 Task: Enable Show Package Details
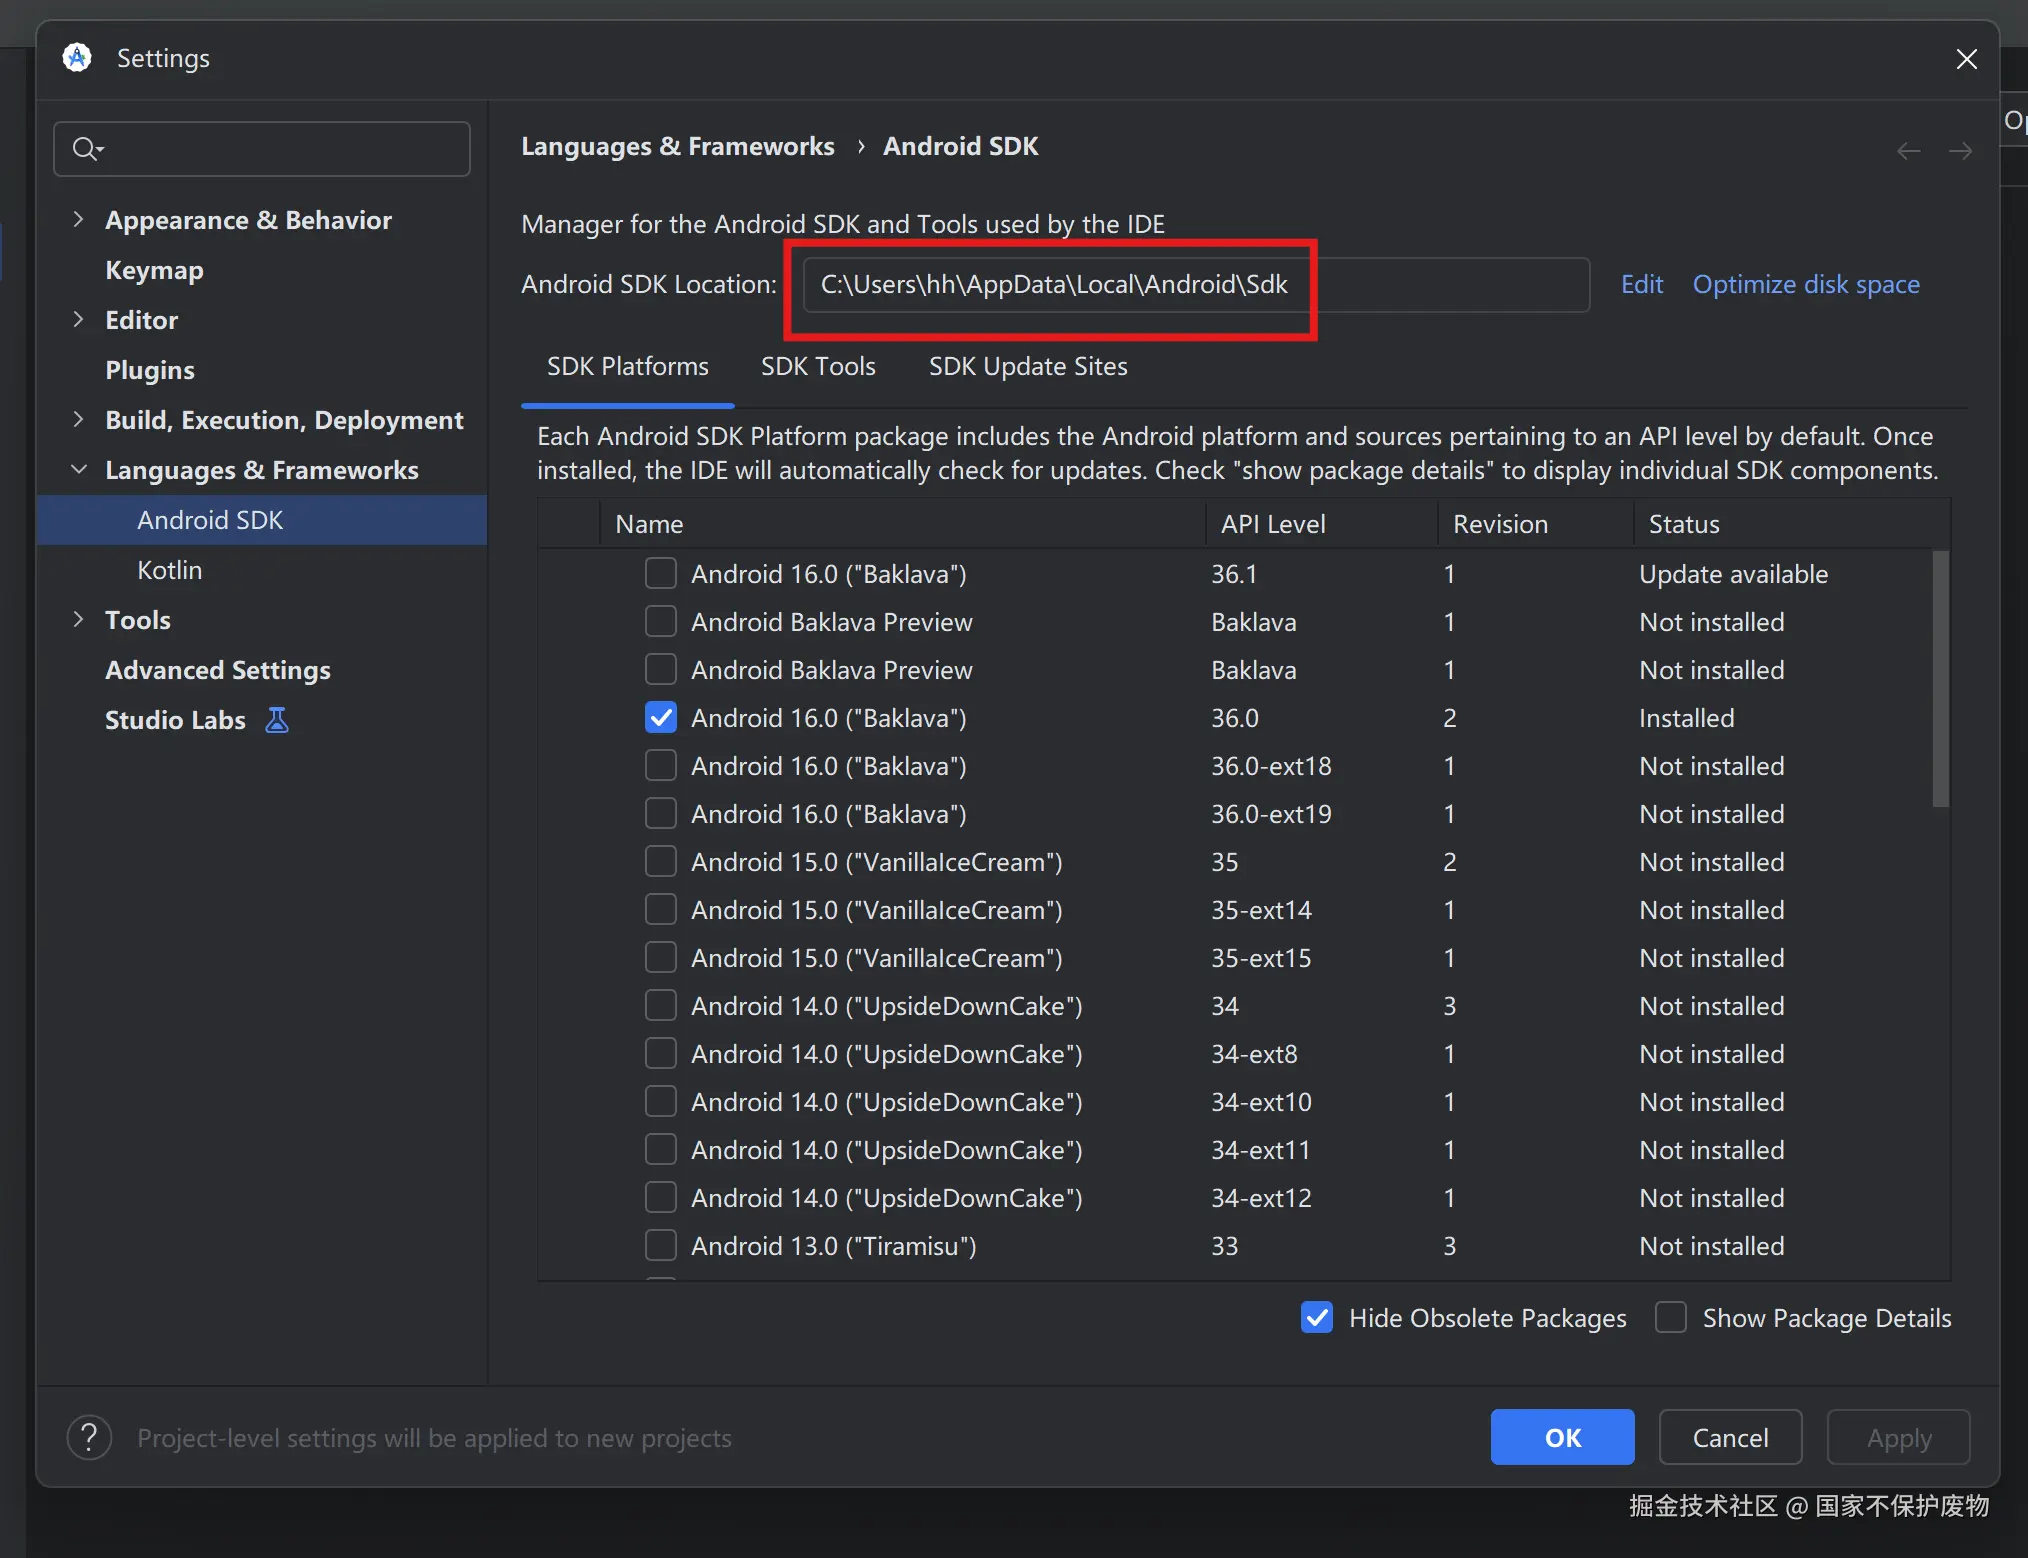(x=1671, y=1318)
